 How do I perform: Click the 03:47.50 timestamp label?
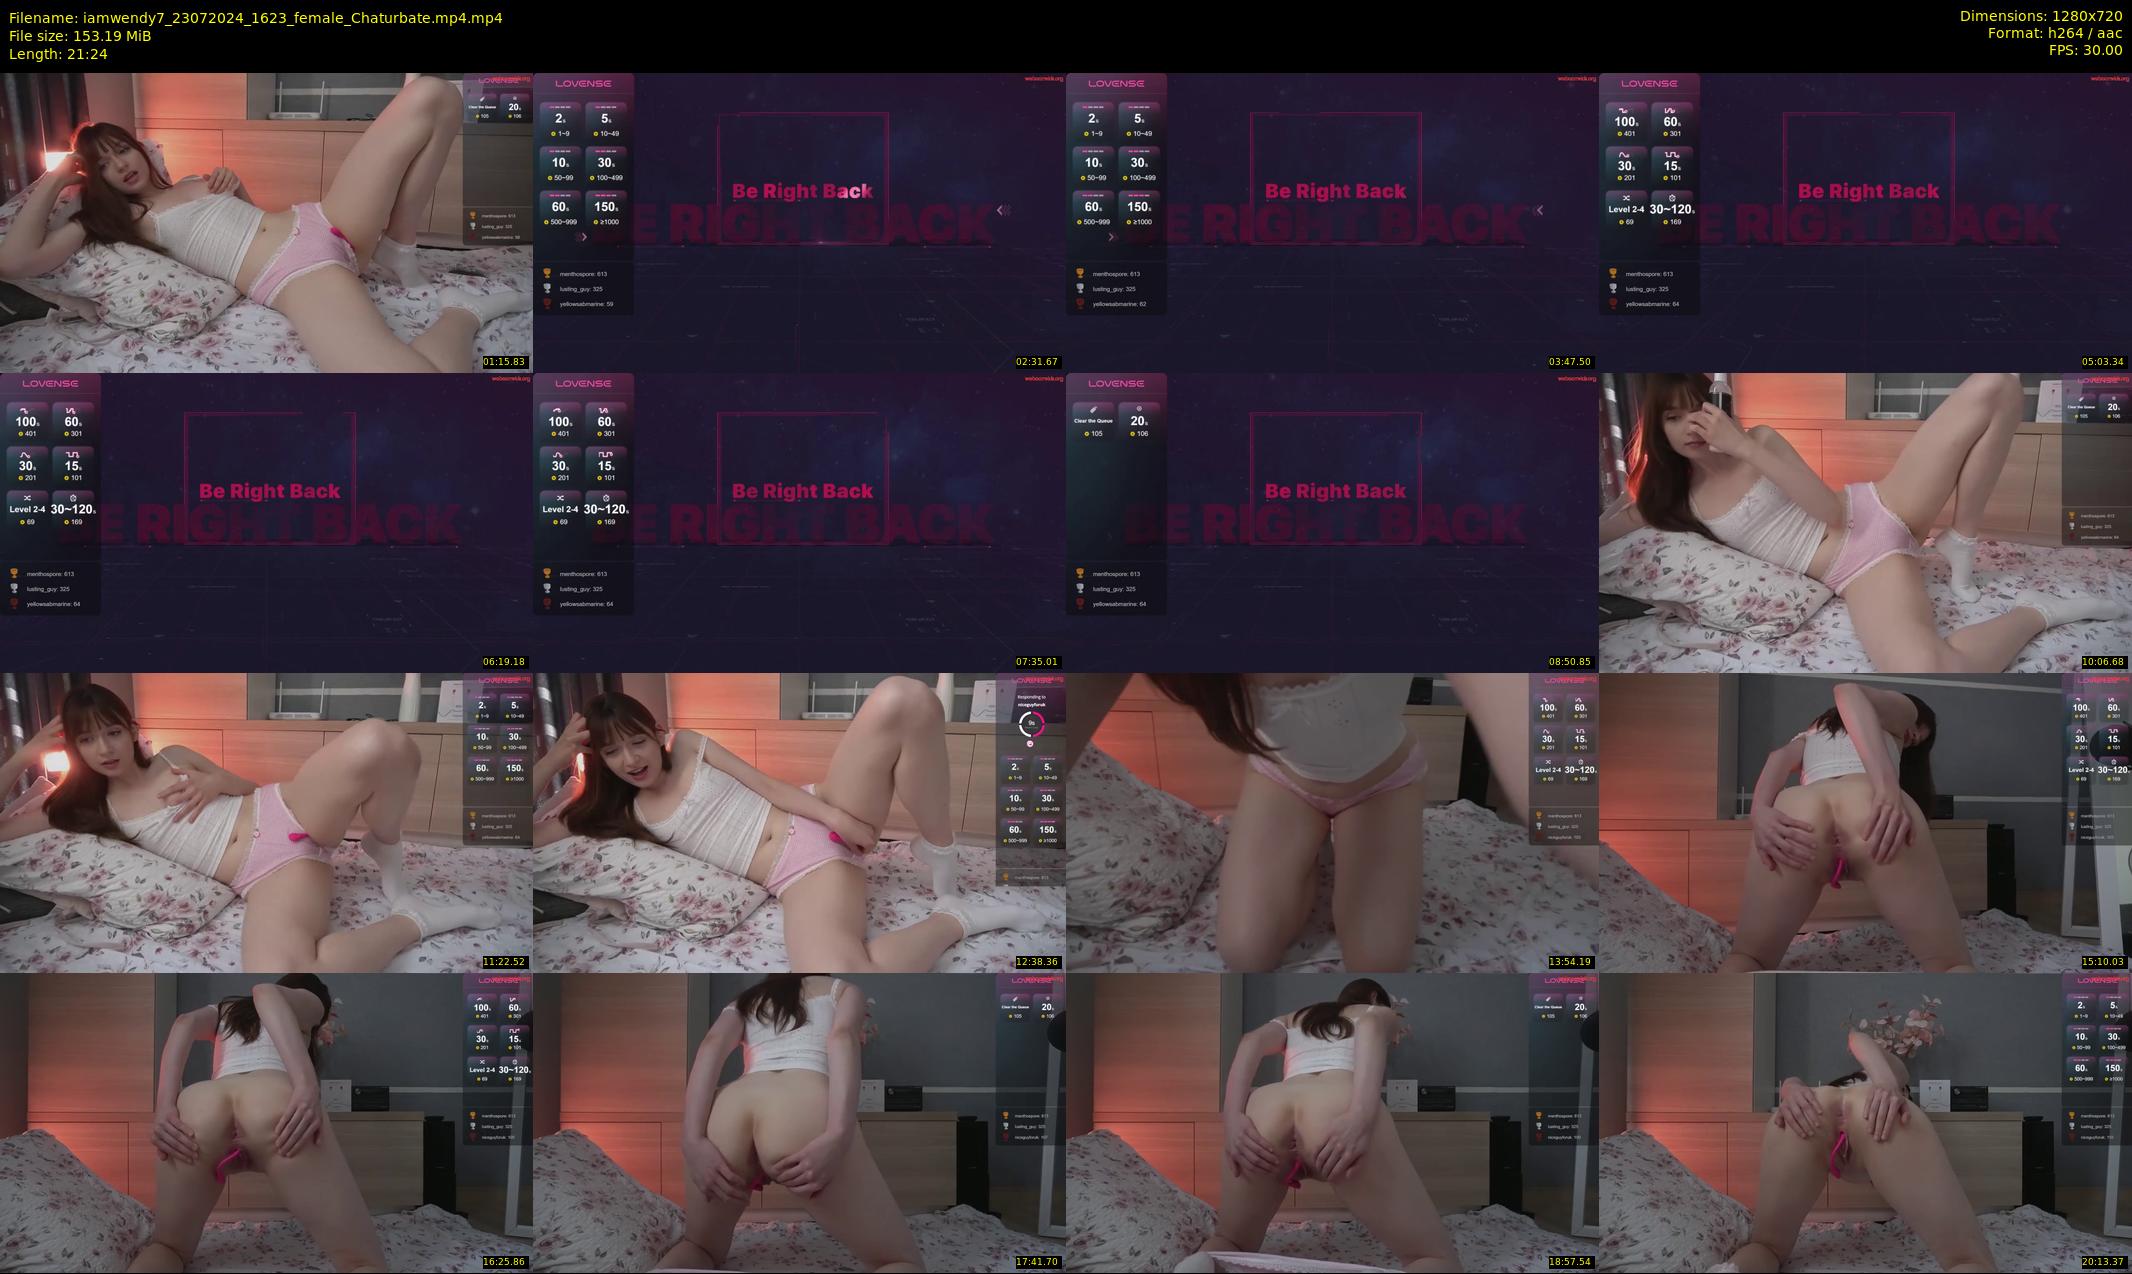(1569, 362)
